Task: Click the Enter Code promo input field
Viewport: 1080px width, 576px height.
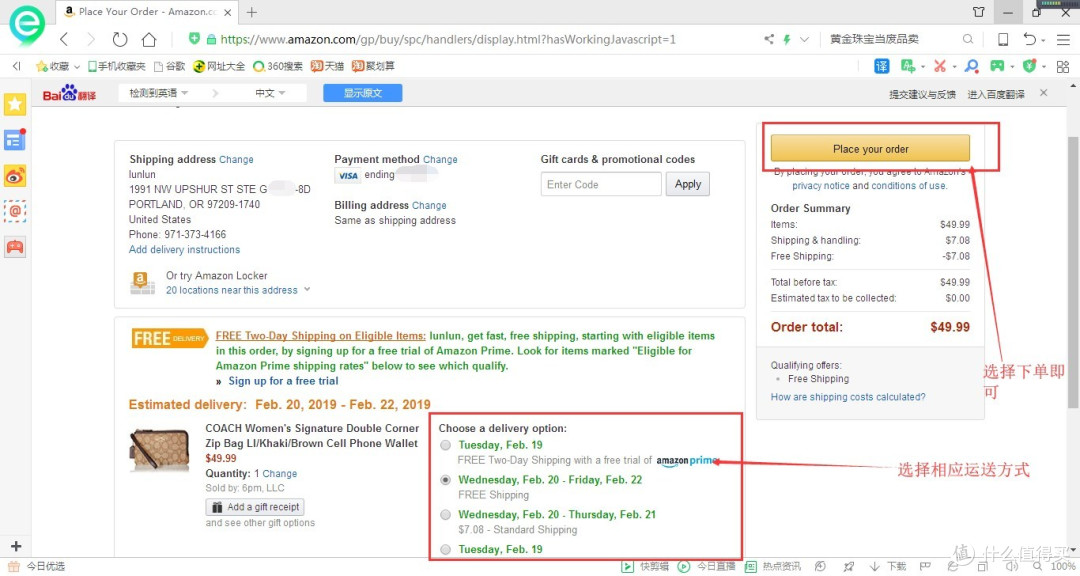Action: coord(601,184)
